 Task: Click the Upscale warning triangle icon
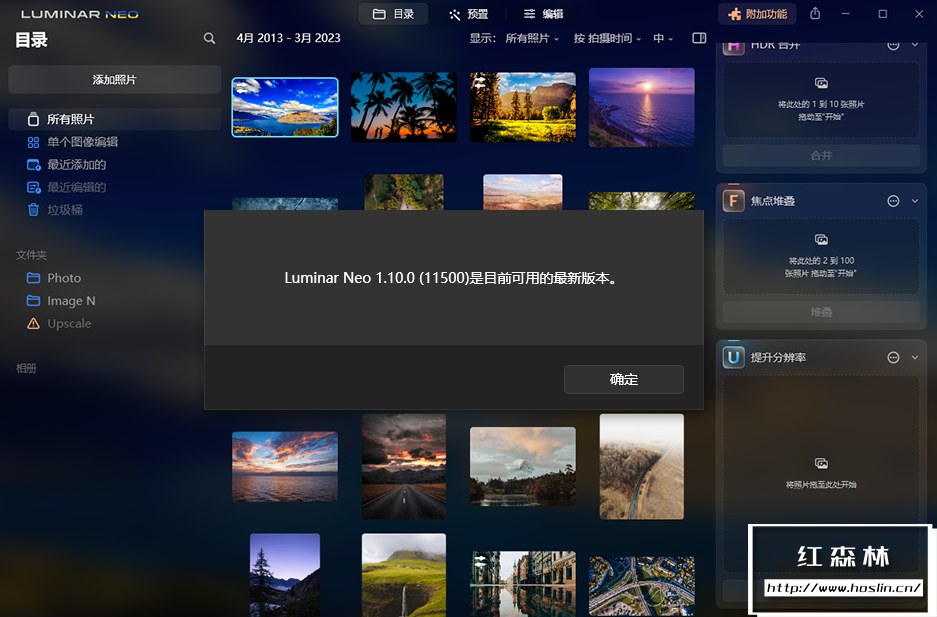point(33,323)
